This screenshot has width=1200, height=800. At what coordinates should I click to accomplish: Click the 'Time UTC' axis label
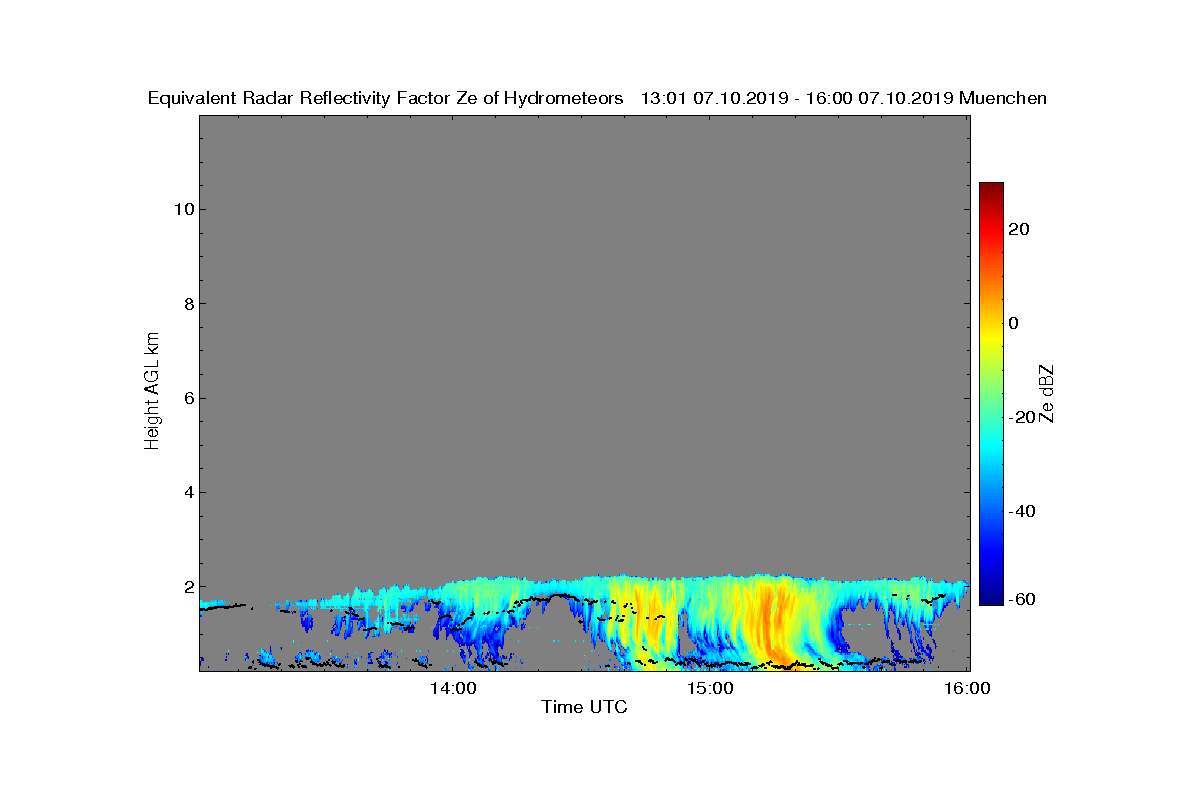pyautogui.click(x=584, y=707)
